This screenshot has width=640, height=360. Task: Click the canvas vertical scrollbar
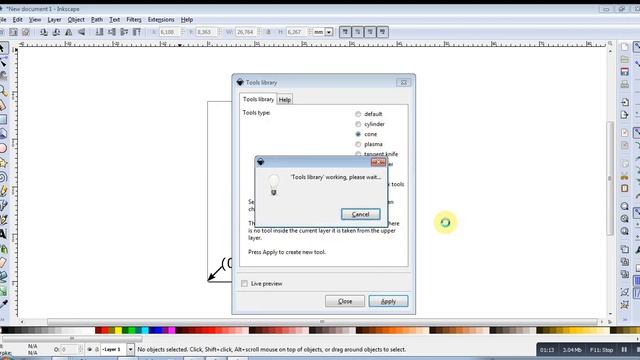click(610, 178)
